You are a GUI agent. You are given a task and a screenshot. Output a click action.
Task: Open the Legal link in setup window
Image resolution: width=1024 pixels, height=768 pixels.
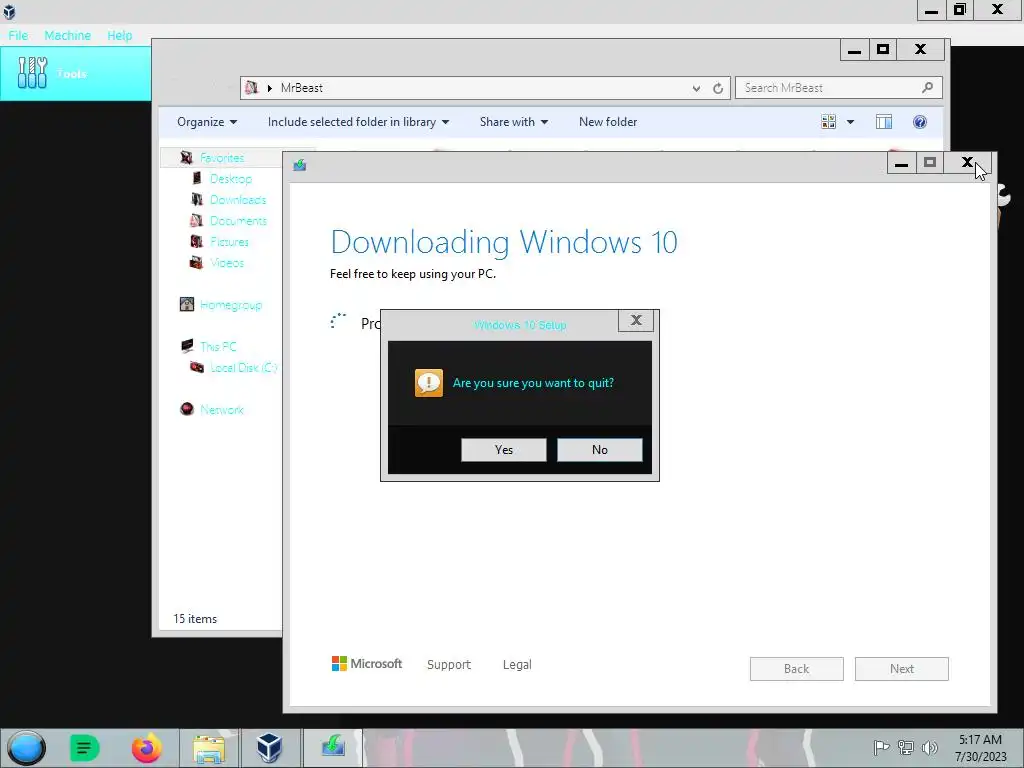click(x=517, y=664)
